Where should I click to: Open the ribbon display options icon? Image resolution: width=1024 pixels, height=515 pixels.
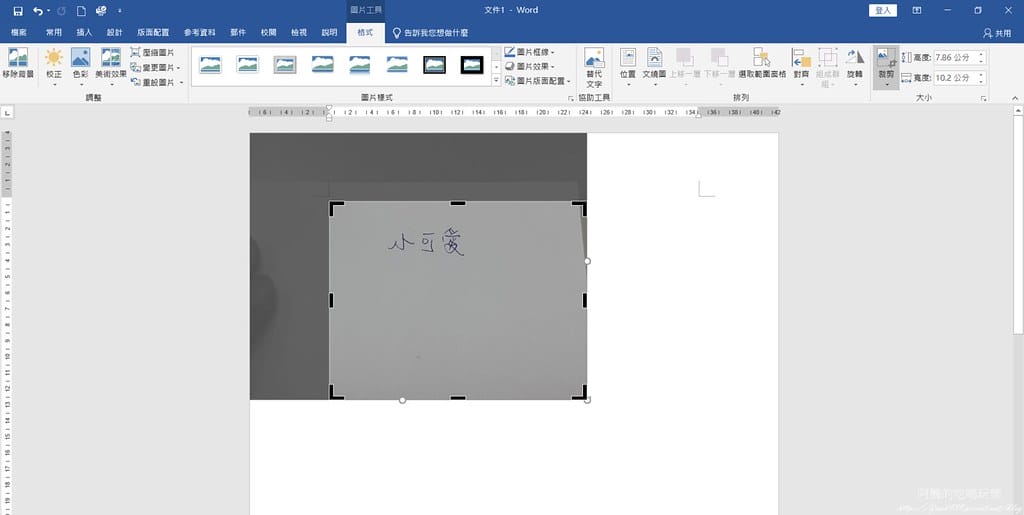tap(917, 10)
